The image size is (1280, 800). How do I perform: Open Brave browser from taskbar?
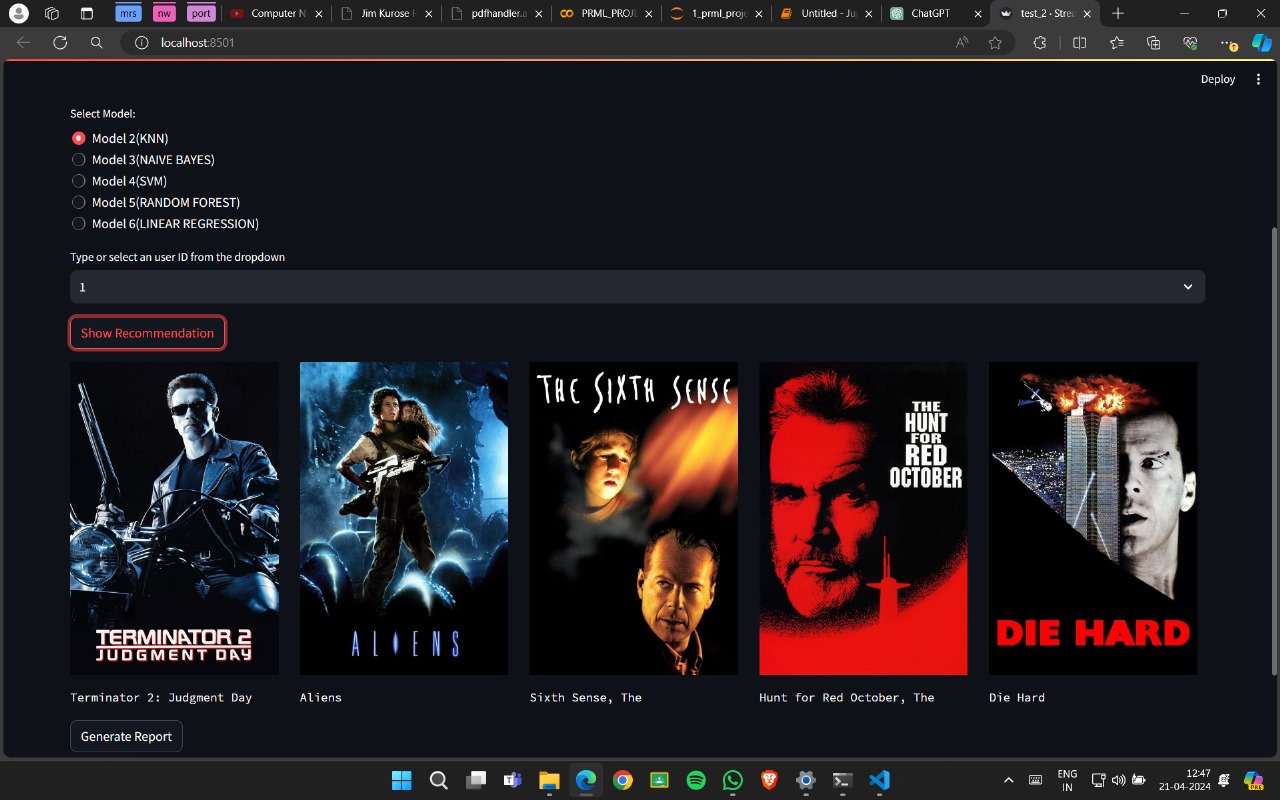pyautogui.click(x=769, y=780)
